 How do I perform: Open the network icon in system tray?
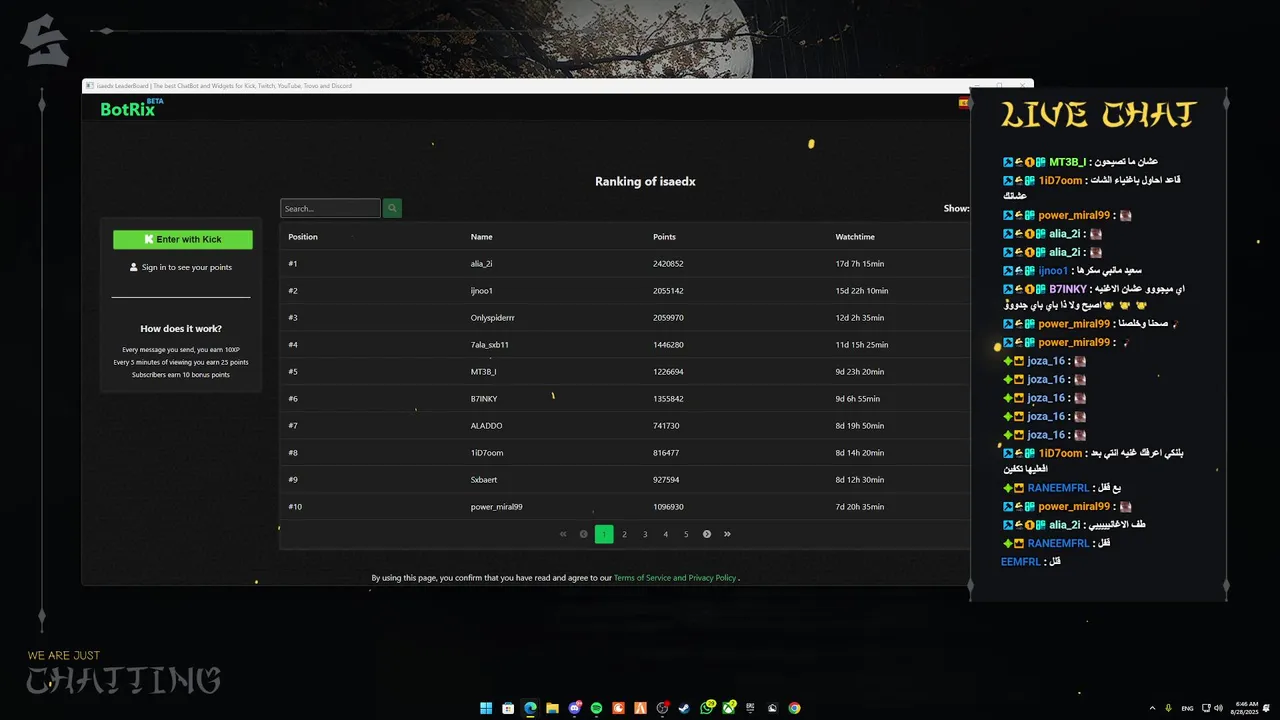point(1206,708)
